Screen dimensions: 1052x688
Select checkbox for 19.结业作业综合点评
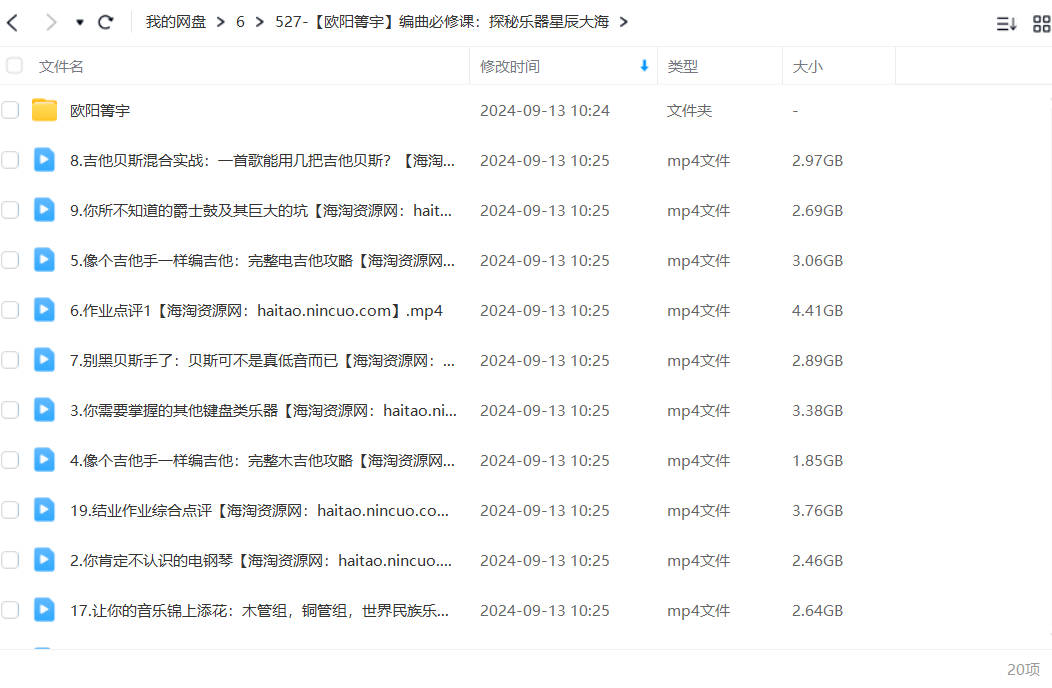coord(10,510)
